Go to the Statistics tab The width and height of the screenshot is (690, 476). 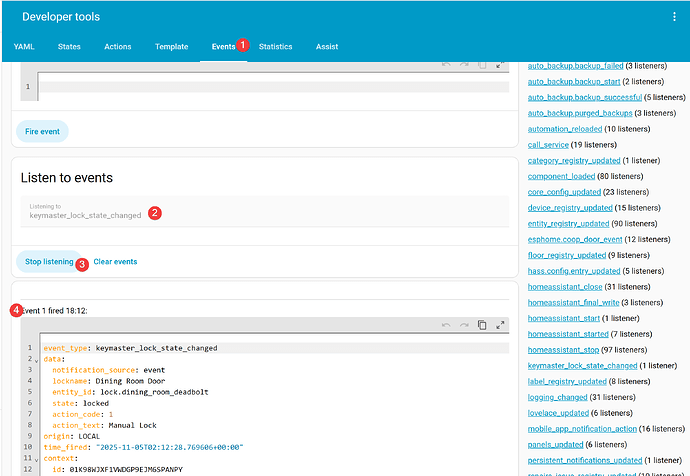[275, 47]
